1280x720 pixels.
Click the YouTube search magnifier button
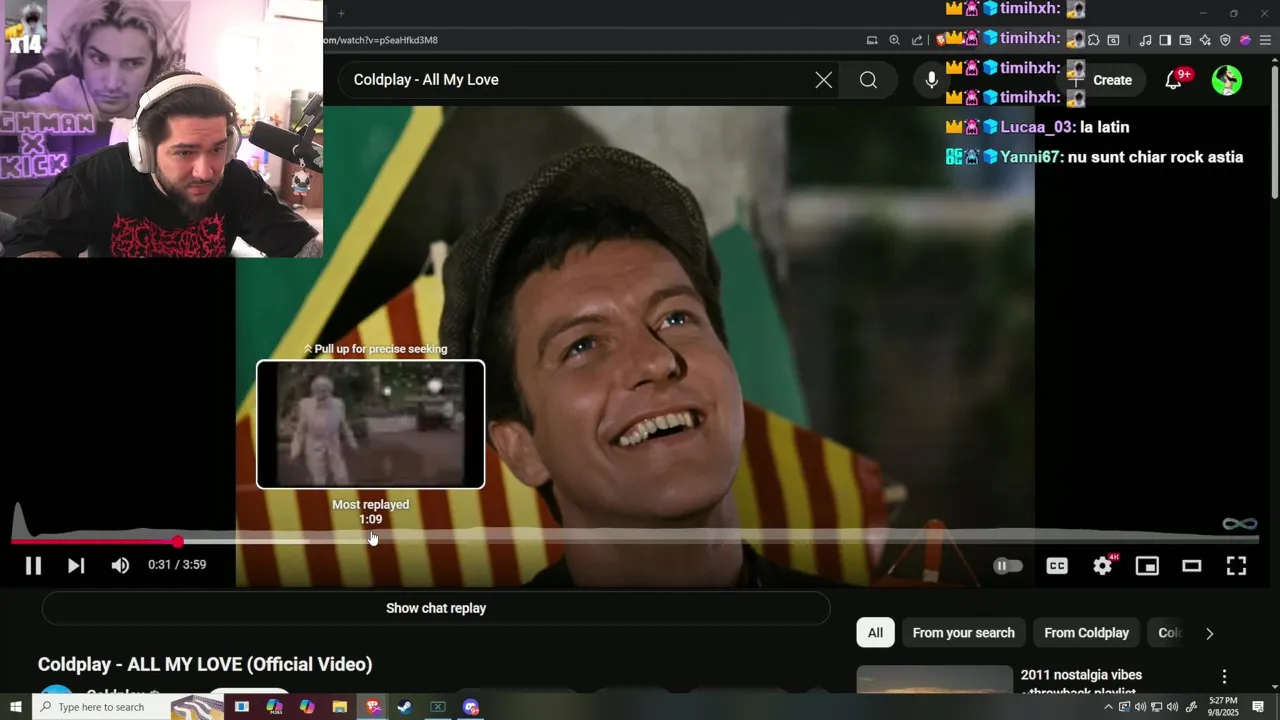(868, 80)
